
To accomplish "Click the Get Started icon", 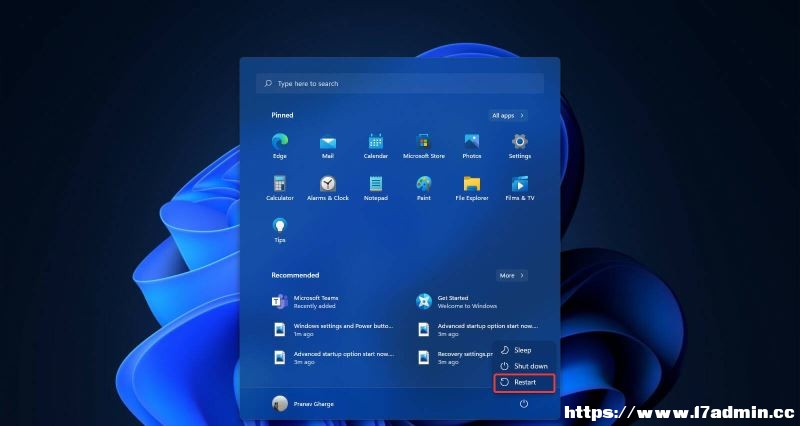I will click(x=423, y=302).
